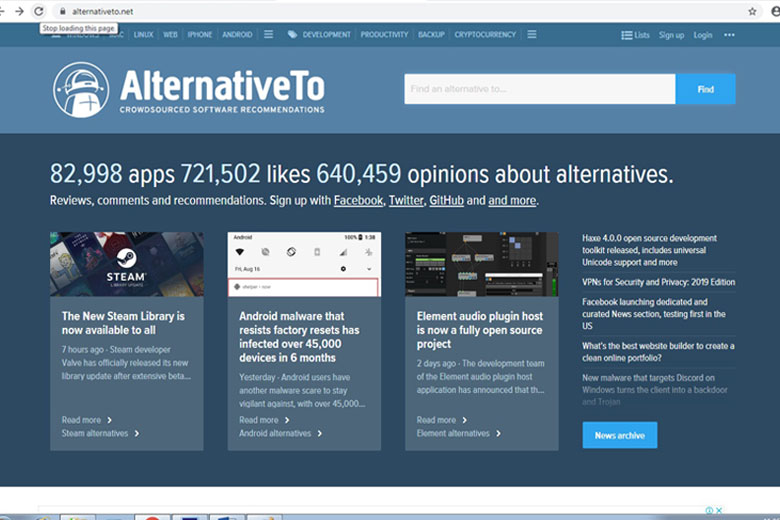This screenshot has height=520, width=780.
Task: Bookmark this page with the star icon
Action: 752,11
